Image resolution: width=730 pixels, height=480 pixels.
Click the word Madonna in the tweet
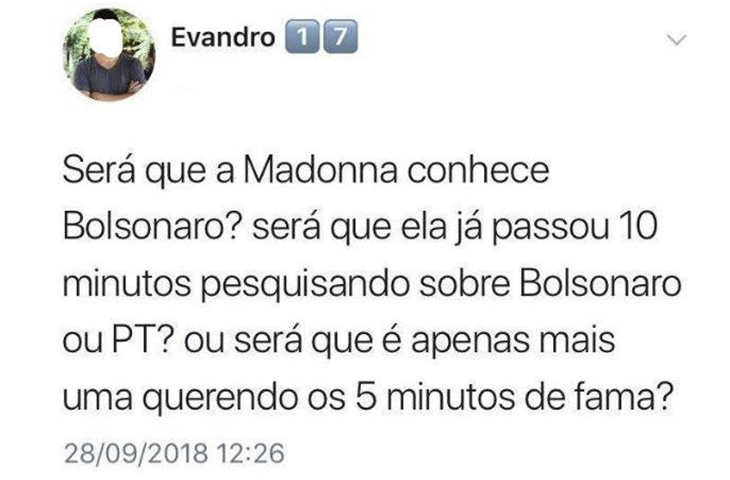pyautogui.click(x=321, y=170)
